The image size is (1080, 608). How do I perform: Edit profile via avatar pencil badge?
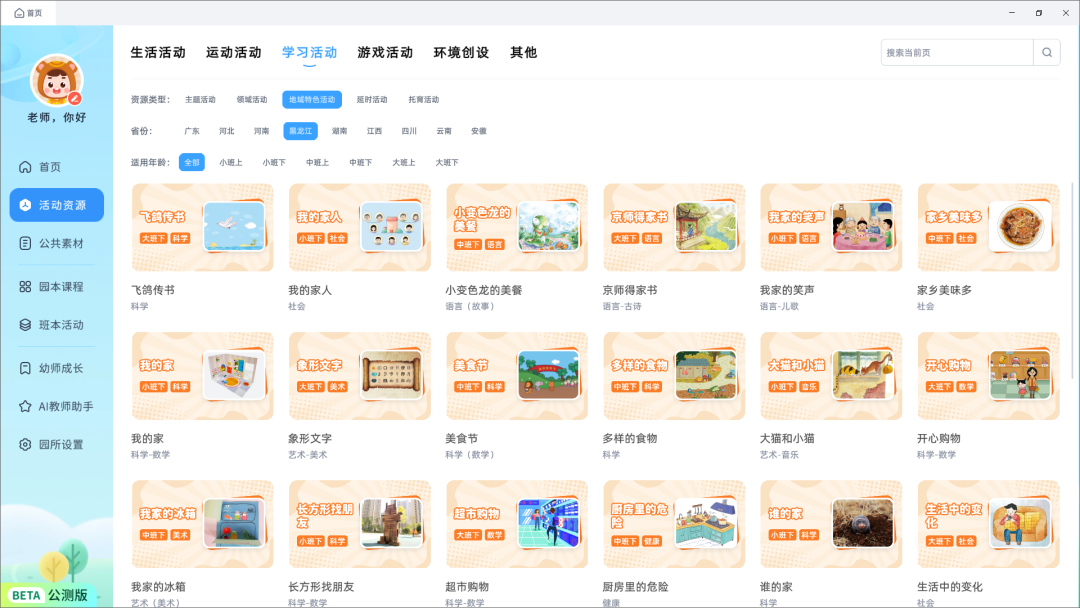tap(75, 98)
